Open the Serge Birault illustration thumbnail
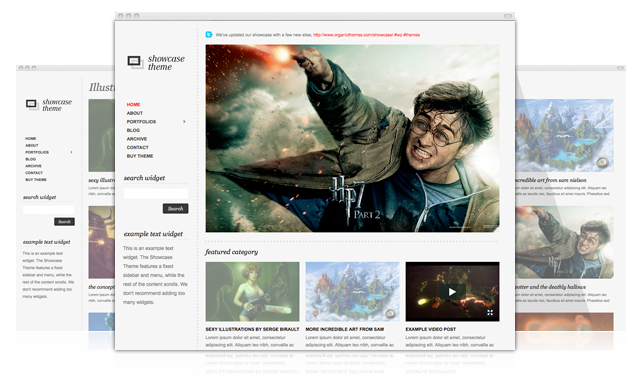 (252, 291)
